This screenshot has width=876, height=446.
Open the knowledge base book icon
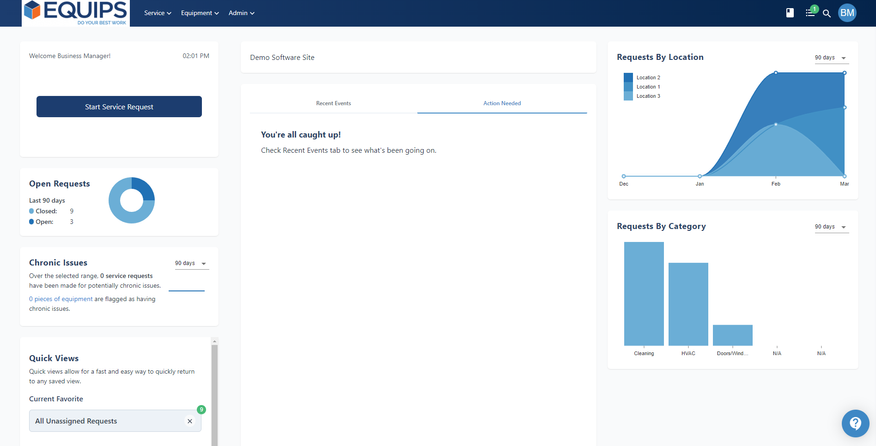[789, 13]
